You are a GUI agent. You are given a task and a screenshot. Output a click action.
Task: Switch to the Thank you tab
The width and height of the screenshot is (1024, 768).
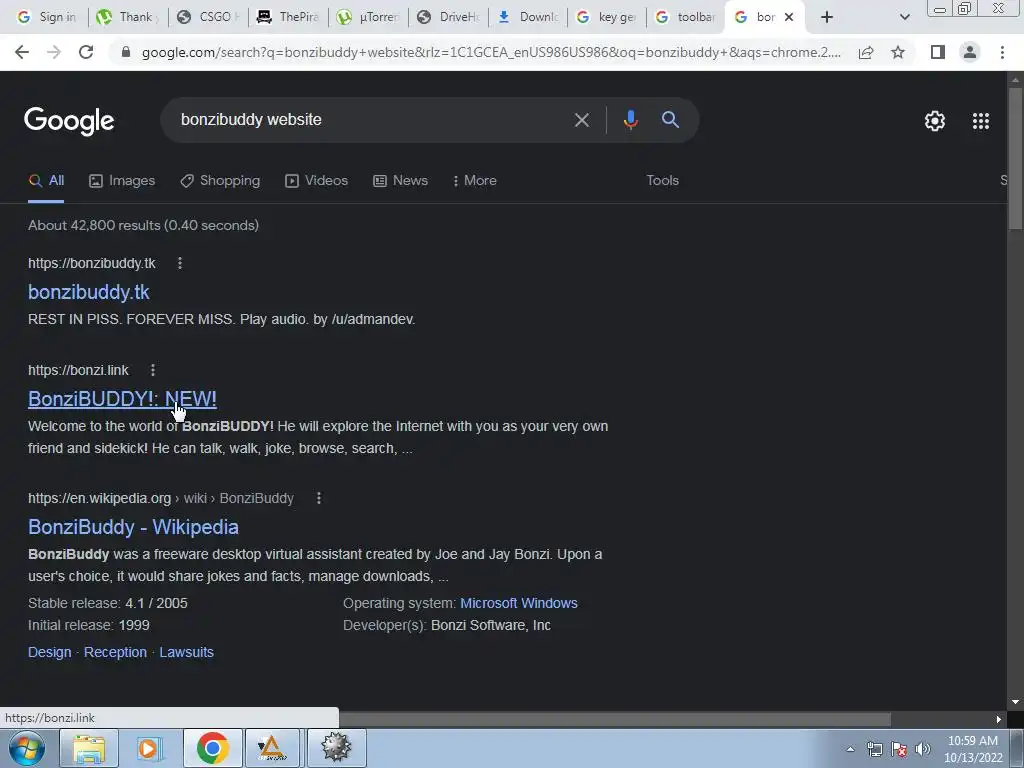click(127, 17)
